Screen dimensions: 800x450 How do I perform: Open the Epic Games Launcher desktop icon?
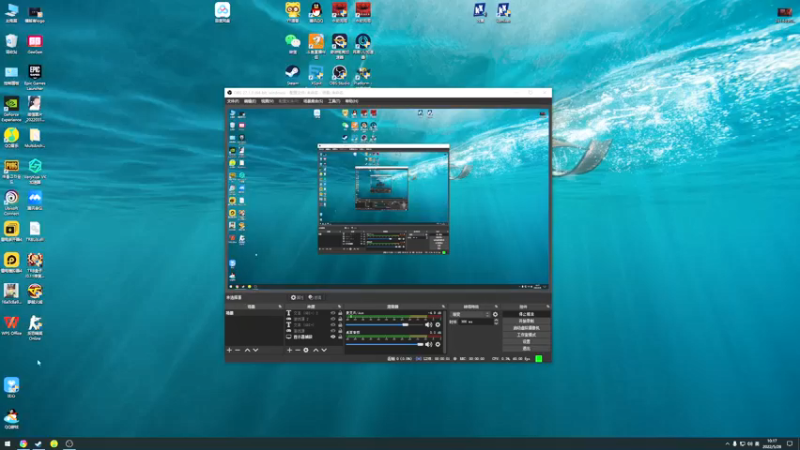tap(35, 73)
